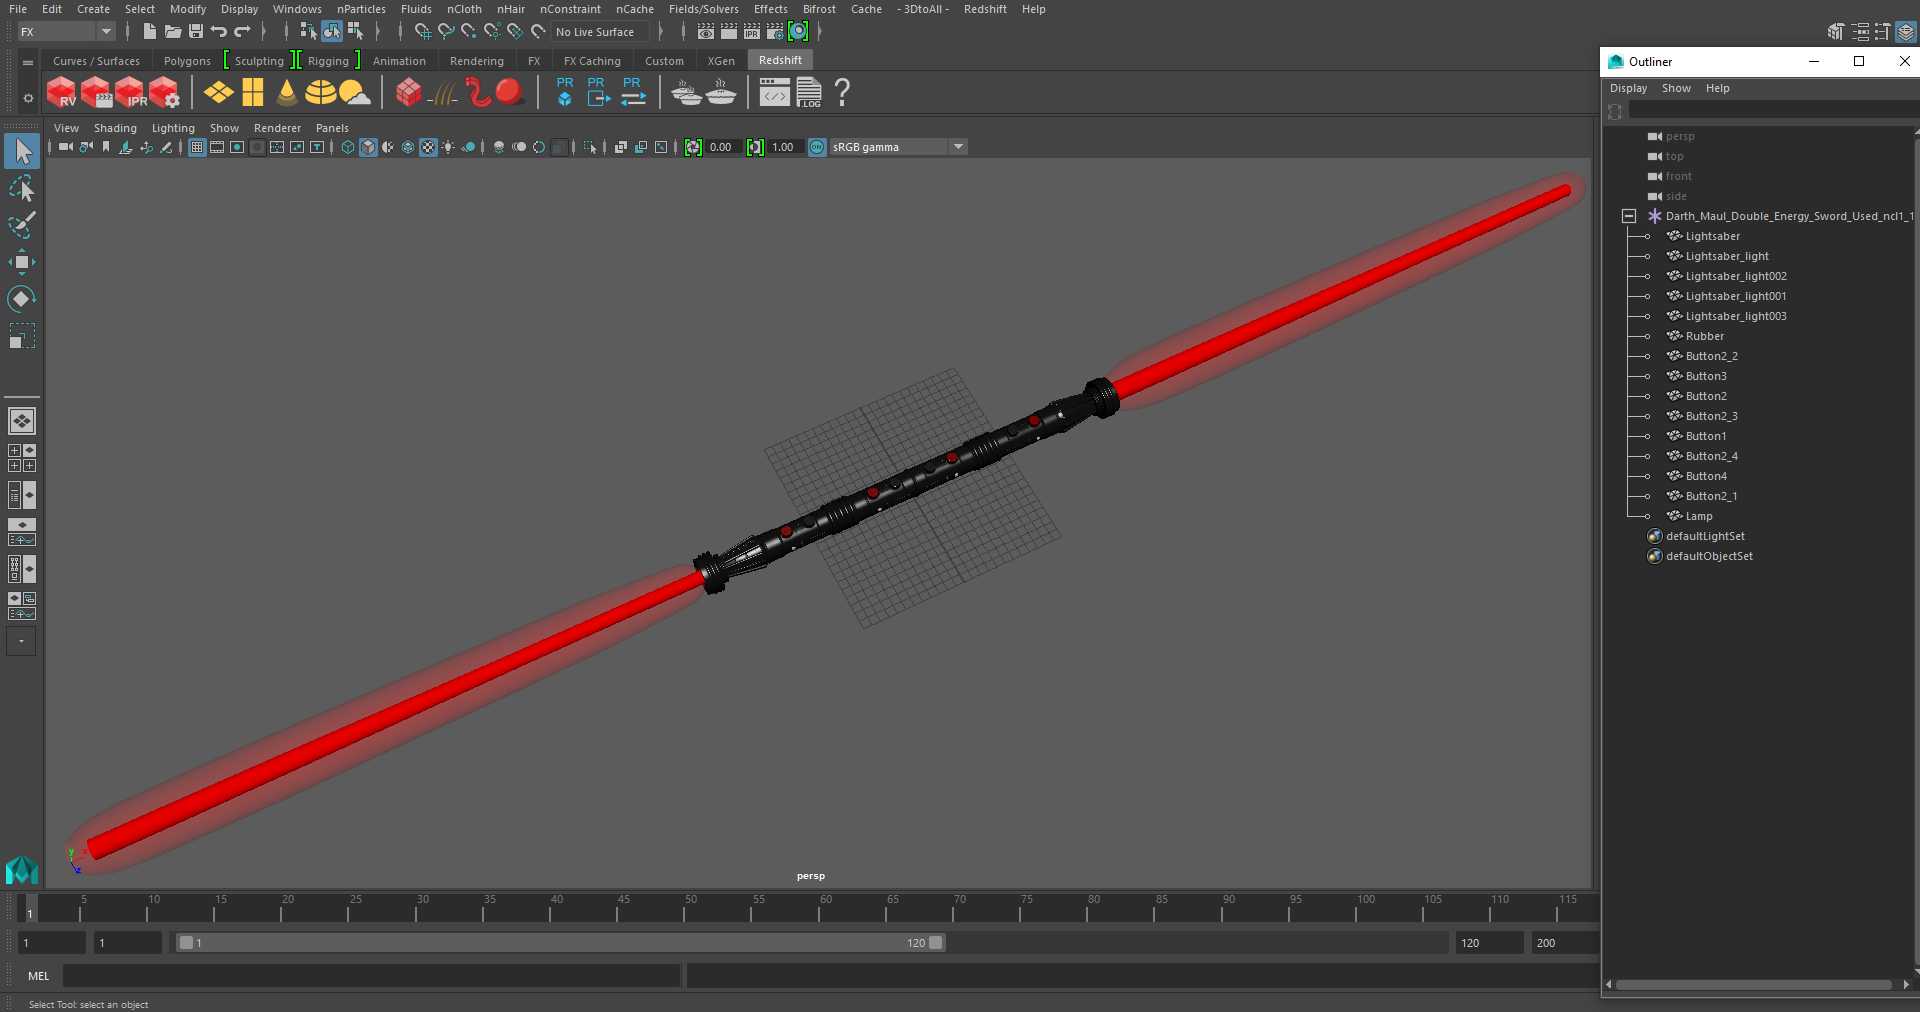Open a scene from folder icon
The height and width of the screenshot is (1012, 1920).
(x=172, y=32)
